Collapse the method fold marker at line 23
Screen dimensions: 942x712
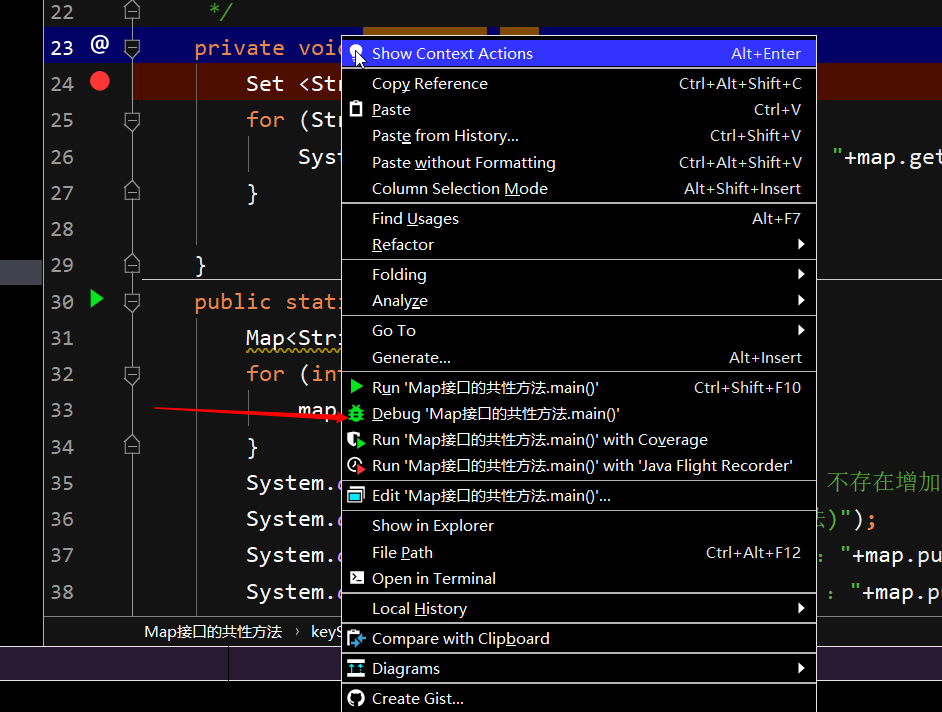(132, 47)
